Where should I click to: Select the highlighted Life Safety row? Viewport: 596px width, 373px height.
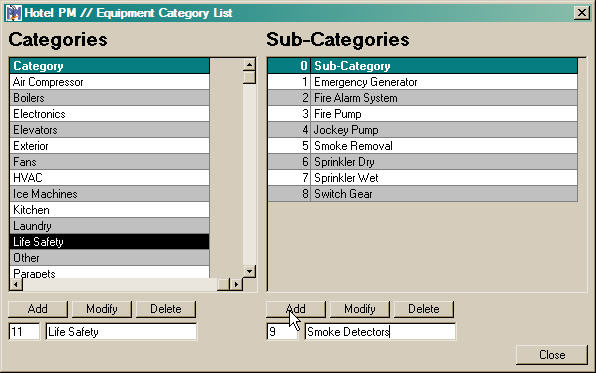[109, 241]
